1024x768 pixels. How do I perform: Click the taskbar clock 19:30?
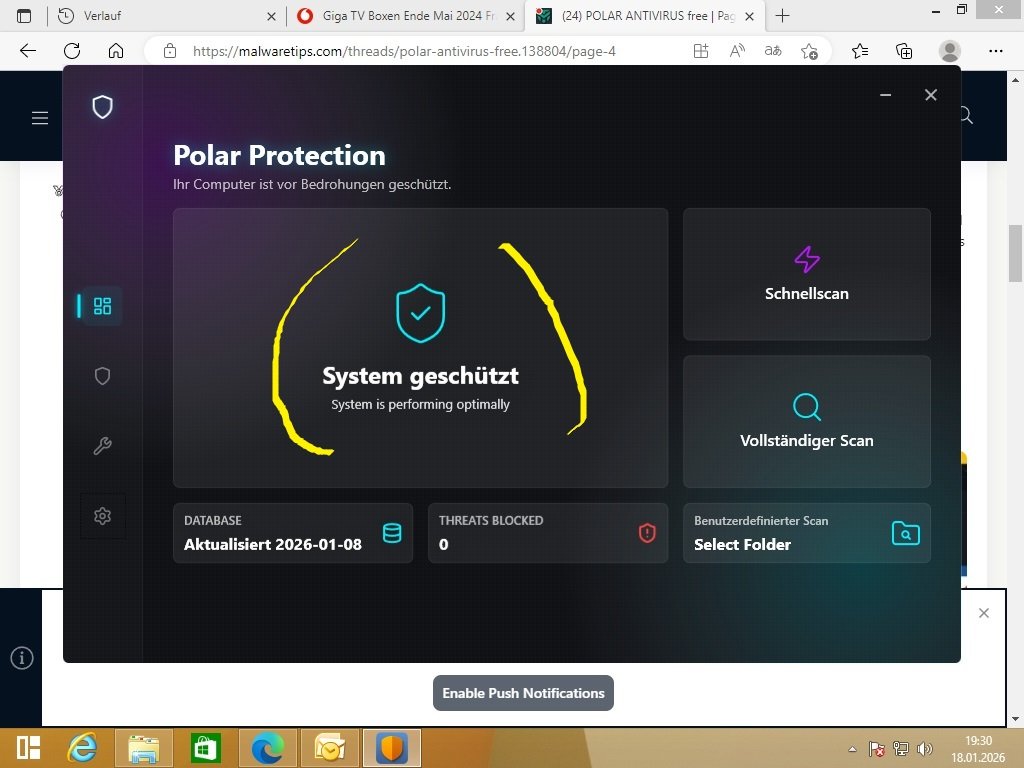[x=978, y=741]
